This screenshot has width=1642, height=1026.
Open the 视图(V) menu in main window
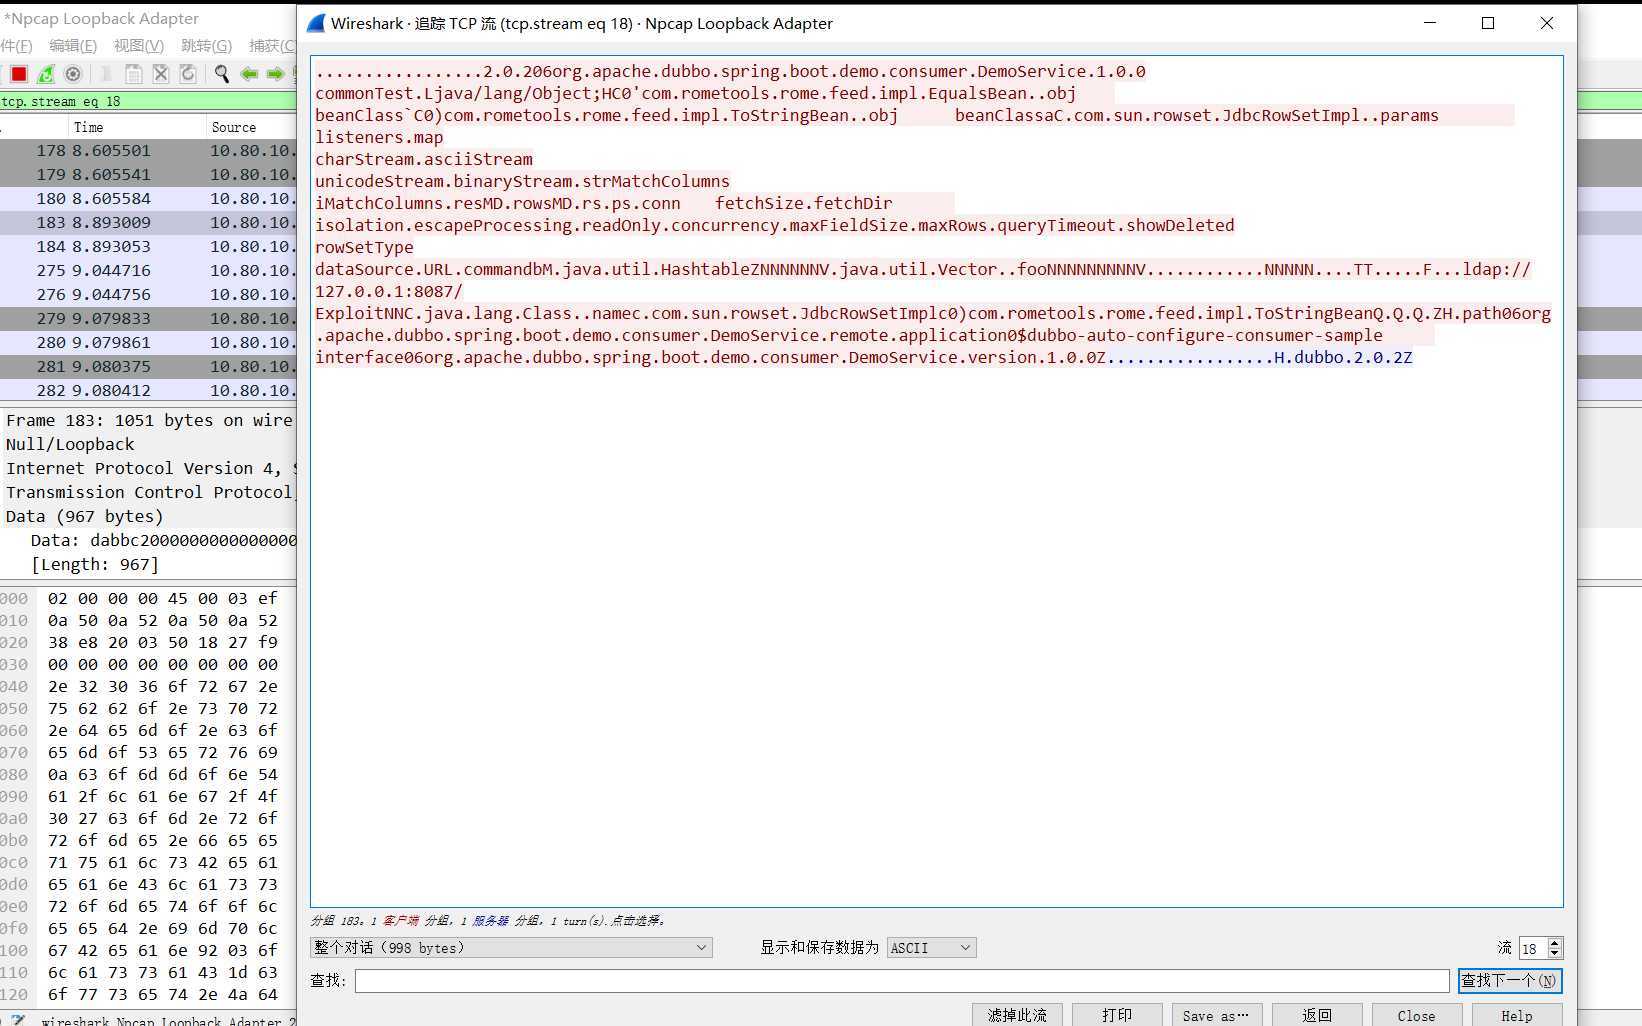click(x=138, y=45)
